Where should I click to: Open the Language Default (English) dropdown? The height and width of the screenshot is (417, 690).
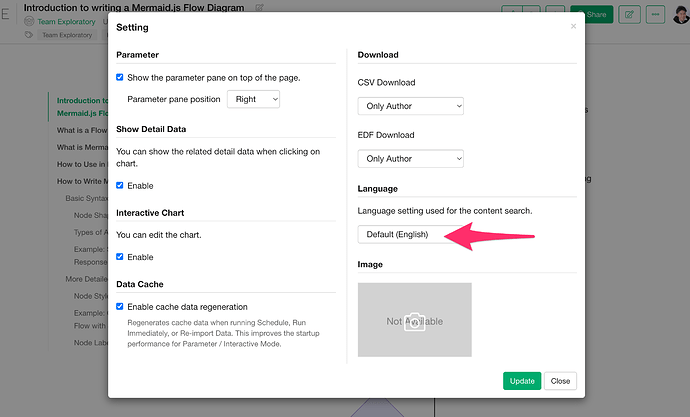pos(410,234)
